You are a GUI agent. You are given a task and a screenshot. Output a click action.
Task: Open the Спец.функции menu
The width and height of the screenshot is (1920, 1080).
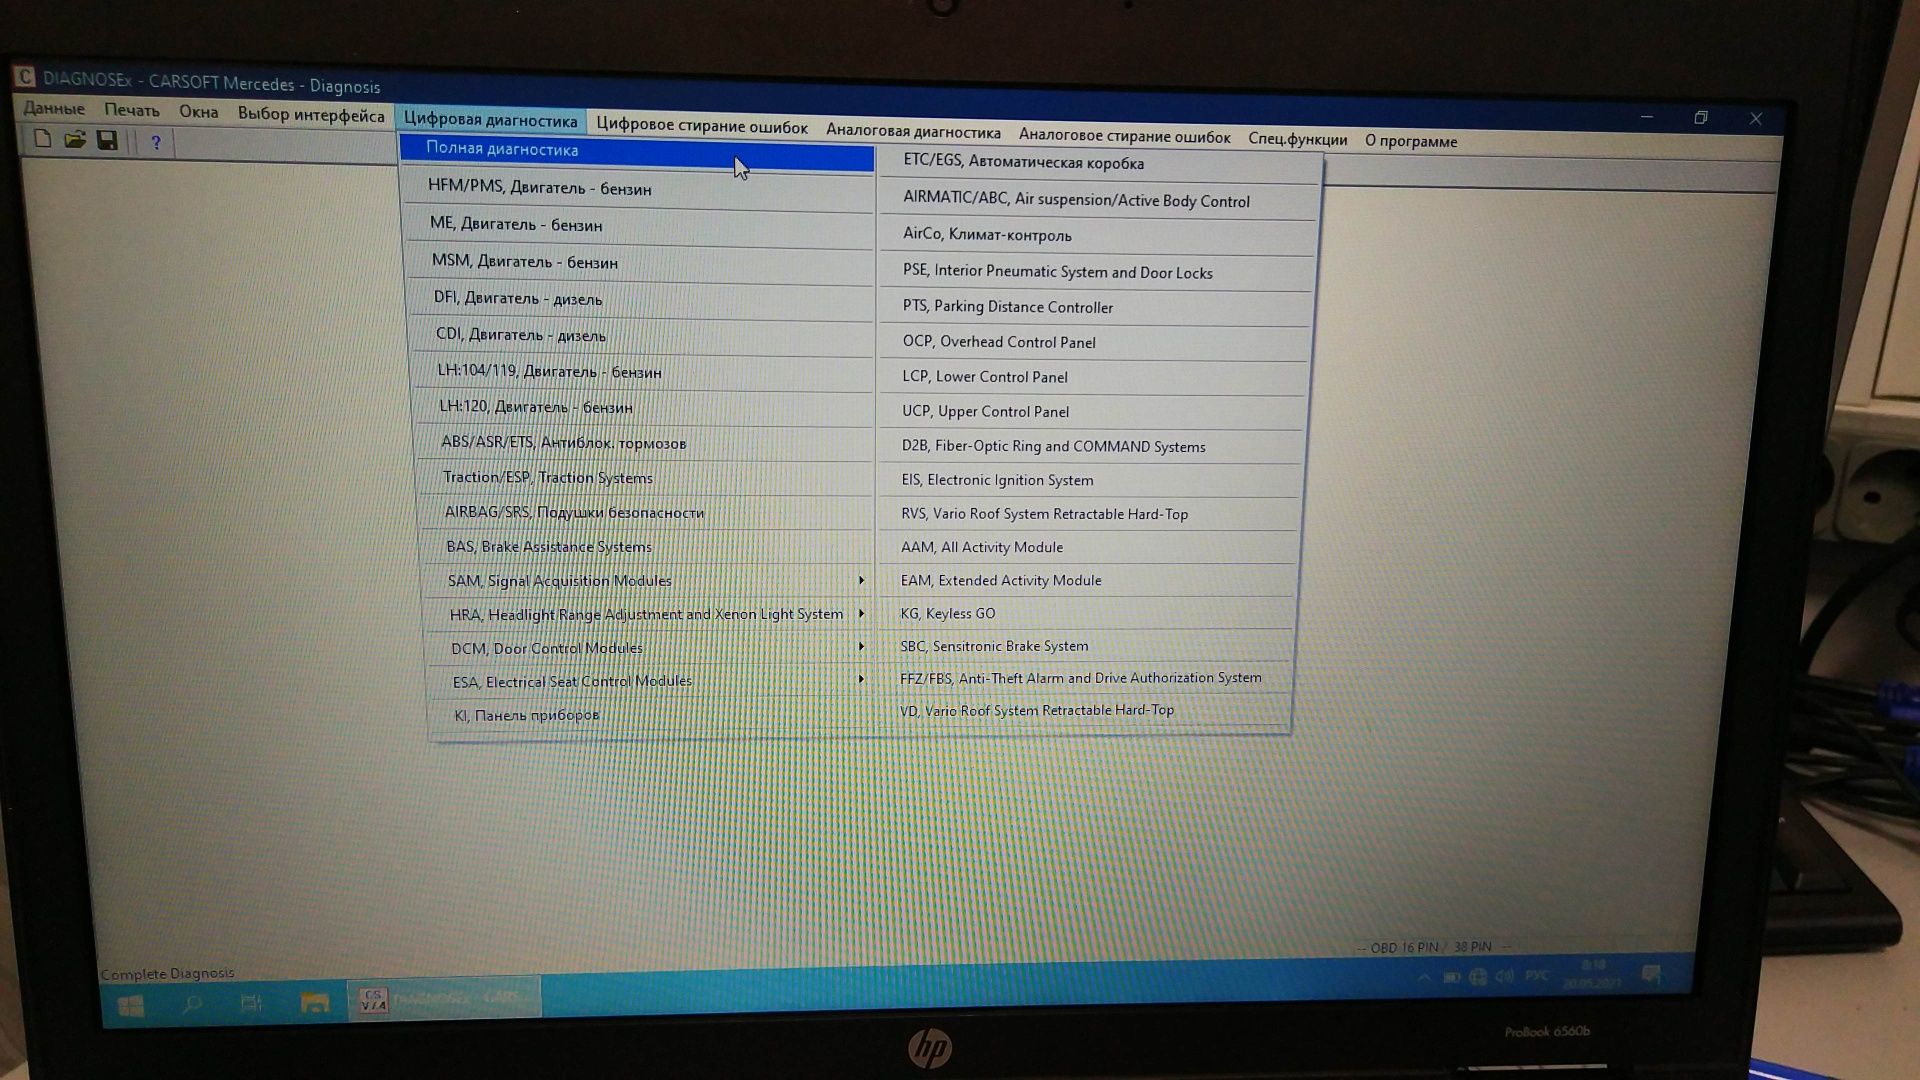pyautogui.click(x=1297, y=140)
